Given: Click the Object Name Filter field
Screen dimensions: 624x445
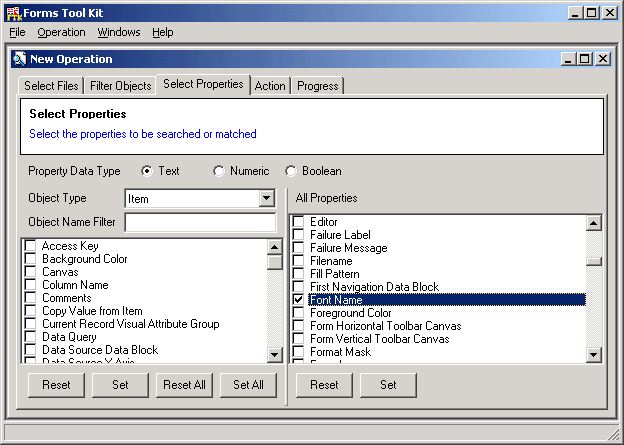Looking at the screenshot, I should click(x=200, y=222).
